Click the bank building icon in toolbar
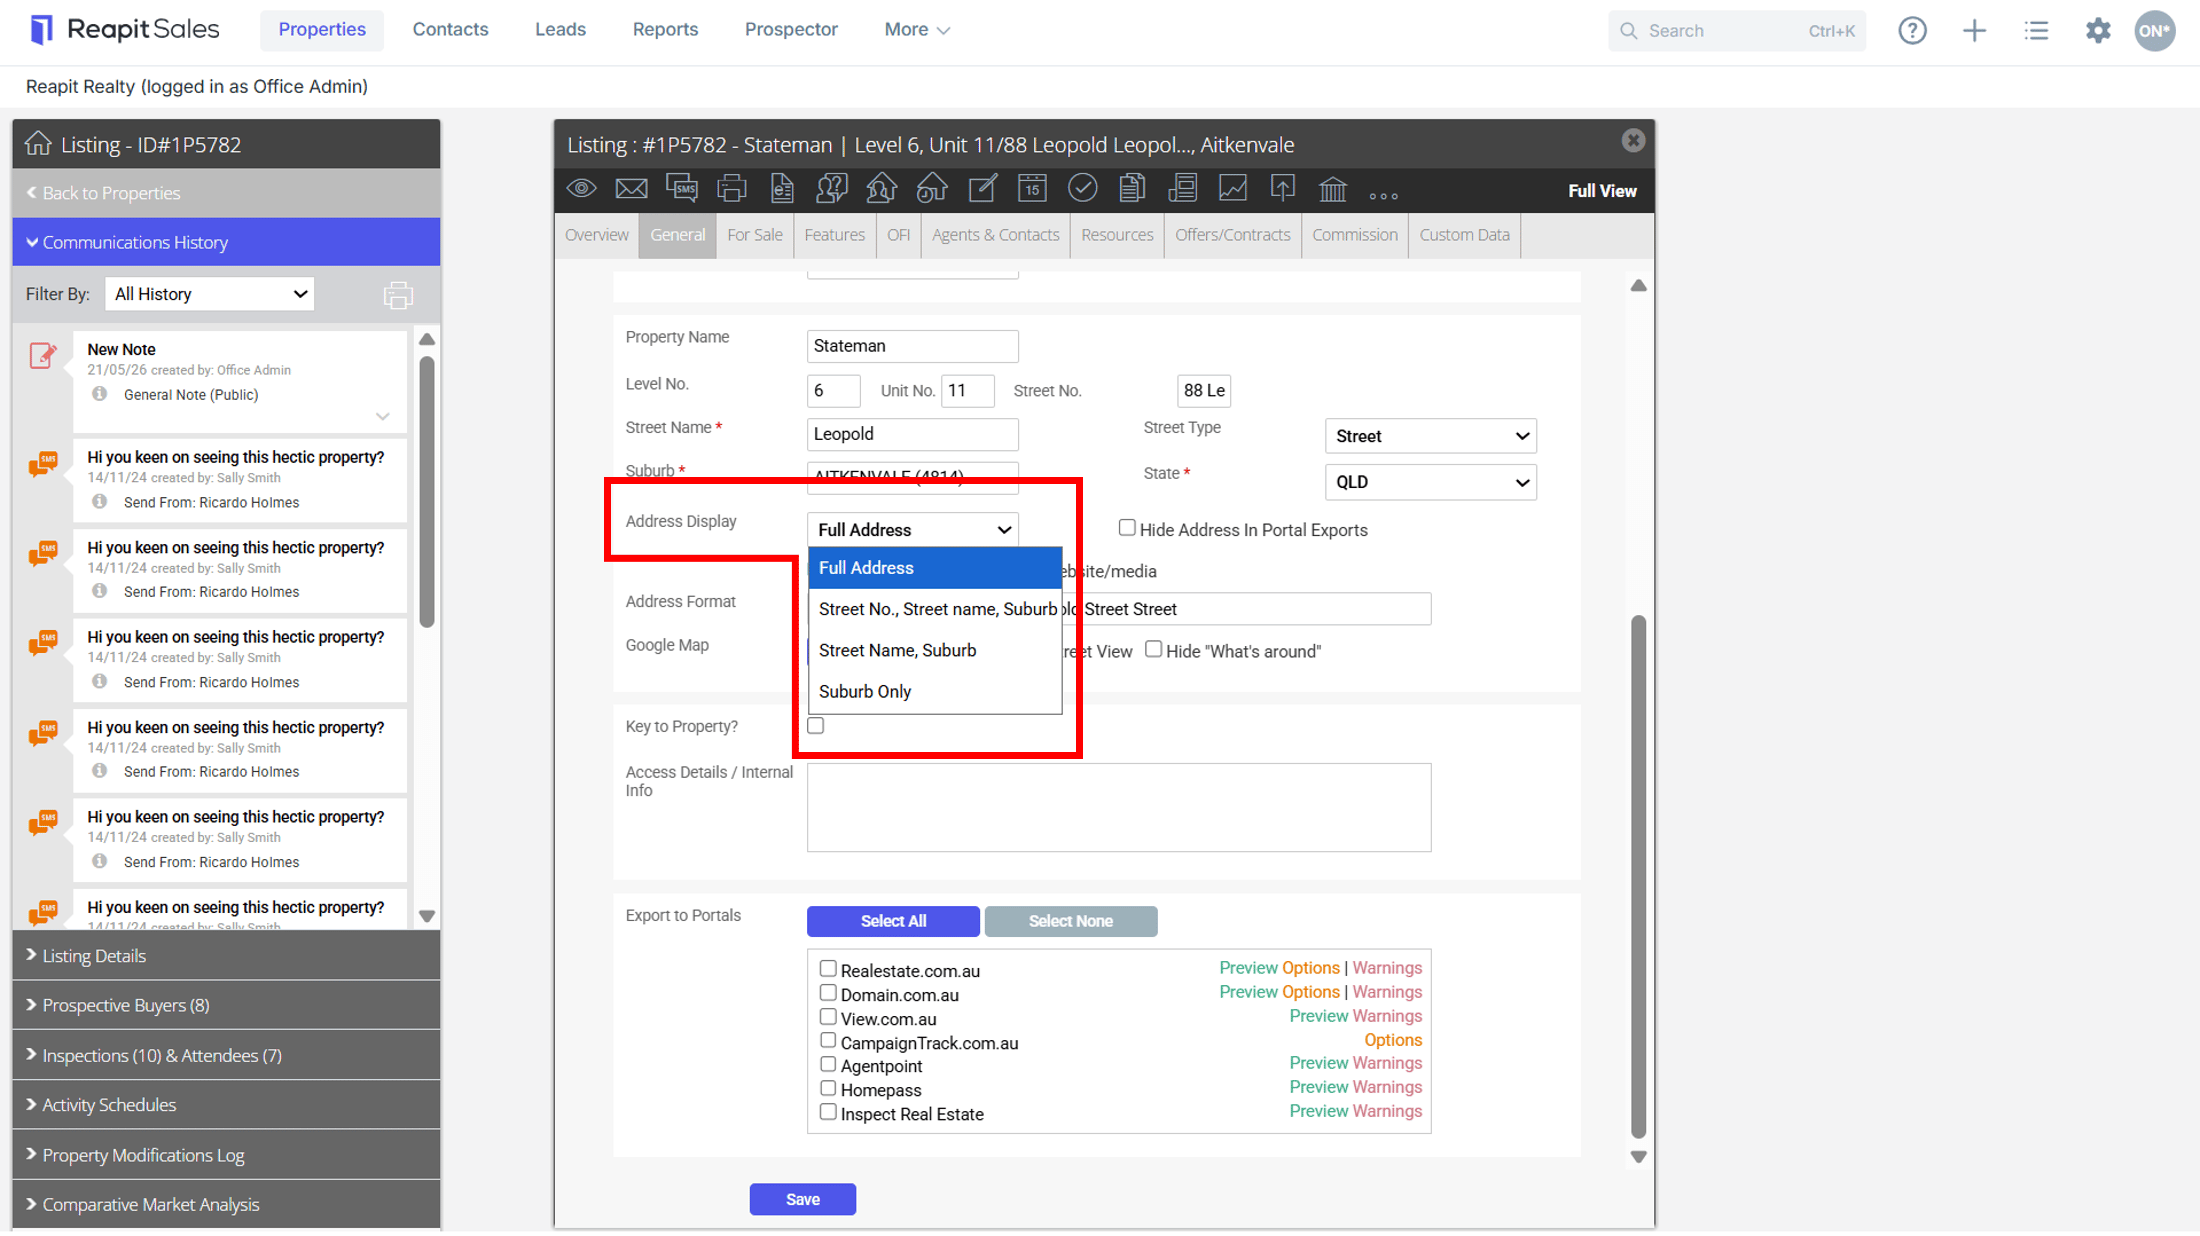The image size is (2200, 1236). click(x=1333, y=189)
